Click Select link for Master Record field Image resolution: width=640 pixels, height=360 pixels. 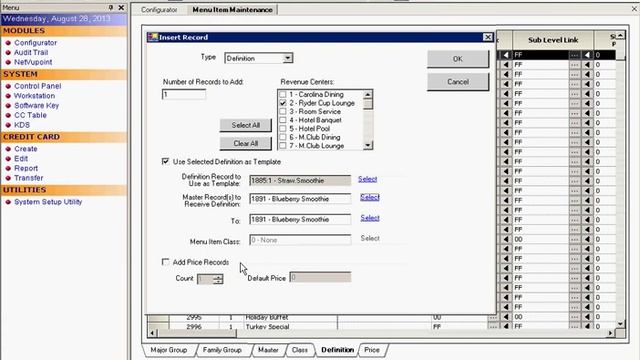pos(370,197)
